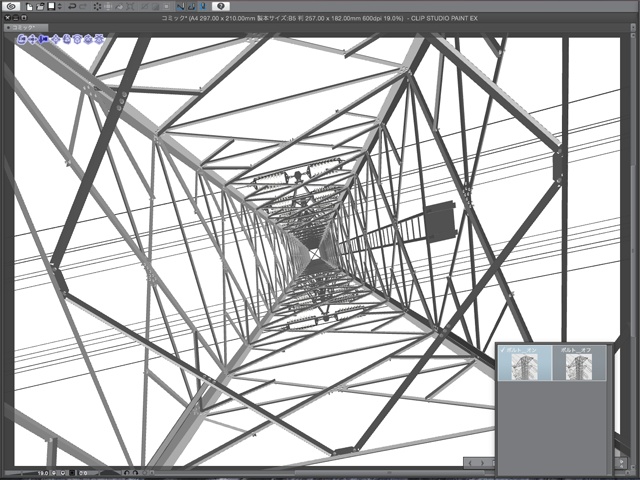The image size is (640, 480).
Task: Select the コミック document tab
Action: [x=26, y=28]
